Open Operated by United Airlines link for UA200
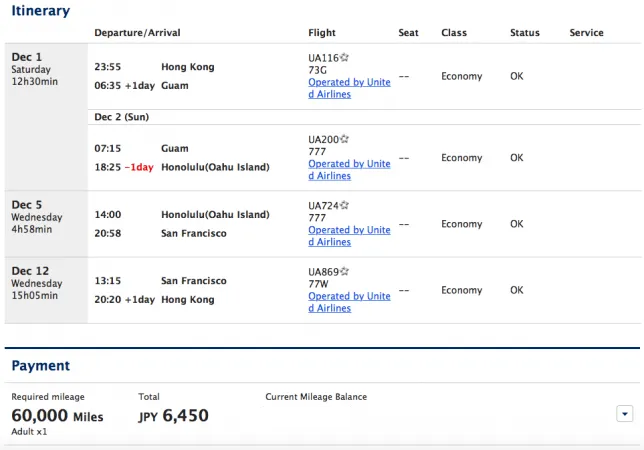Viewport: 644px width, 450px height. point(349,170)
